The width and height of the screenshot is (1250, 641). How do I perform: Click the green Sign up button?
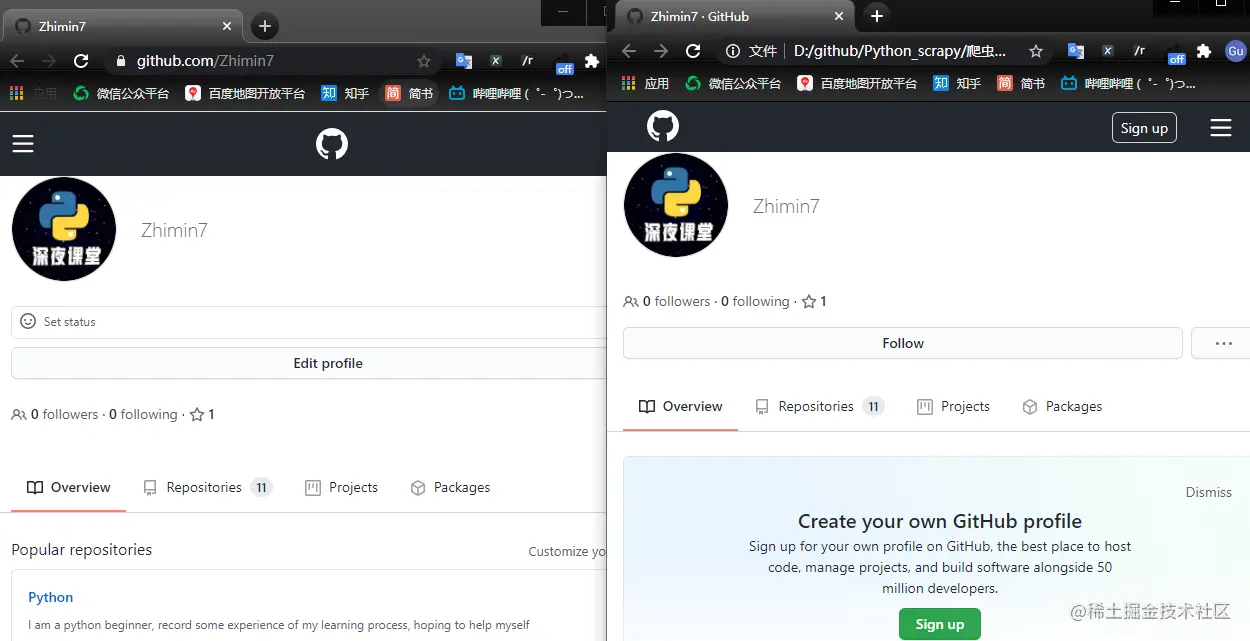pos(940,624)
